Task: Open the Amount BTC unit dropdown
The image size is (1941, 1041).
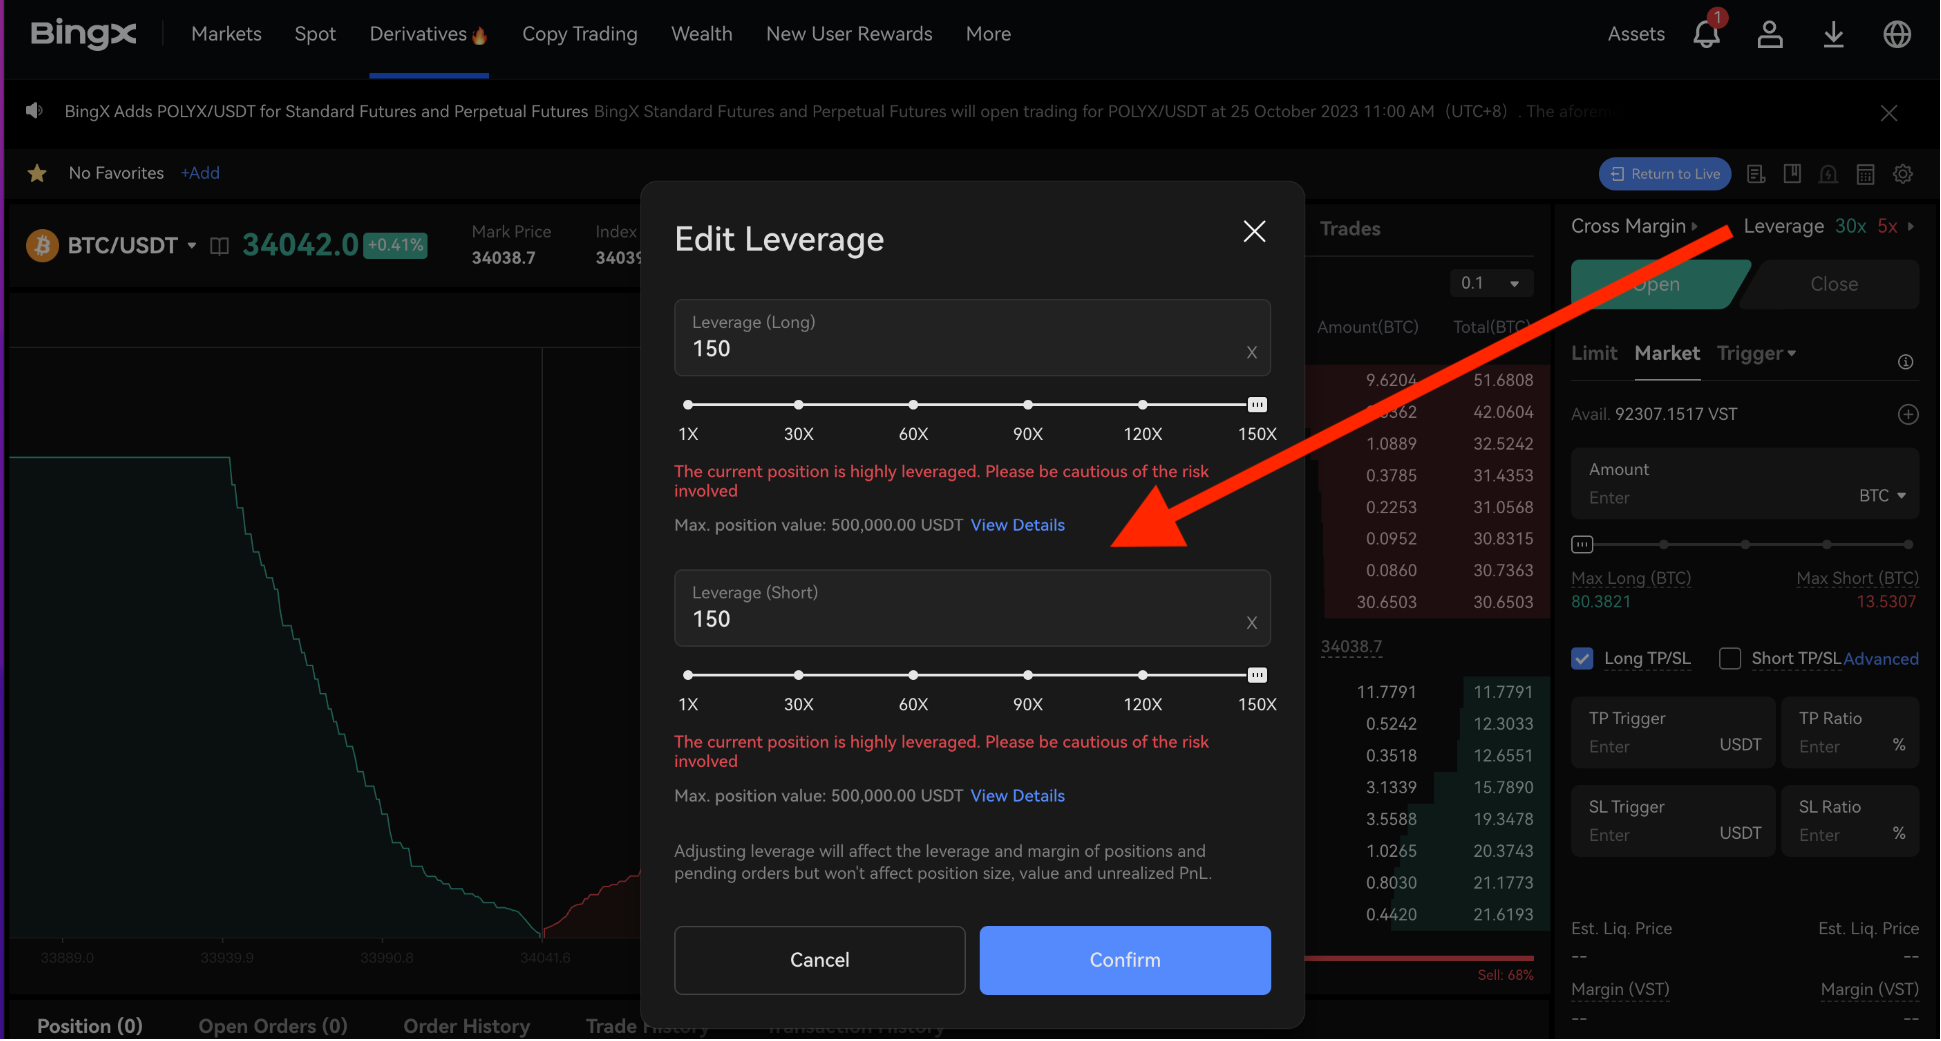Action: (1882, 496)
